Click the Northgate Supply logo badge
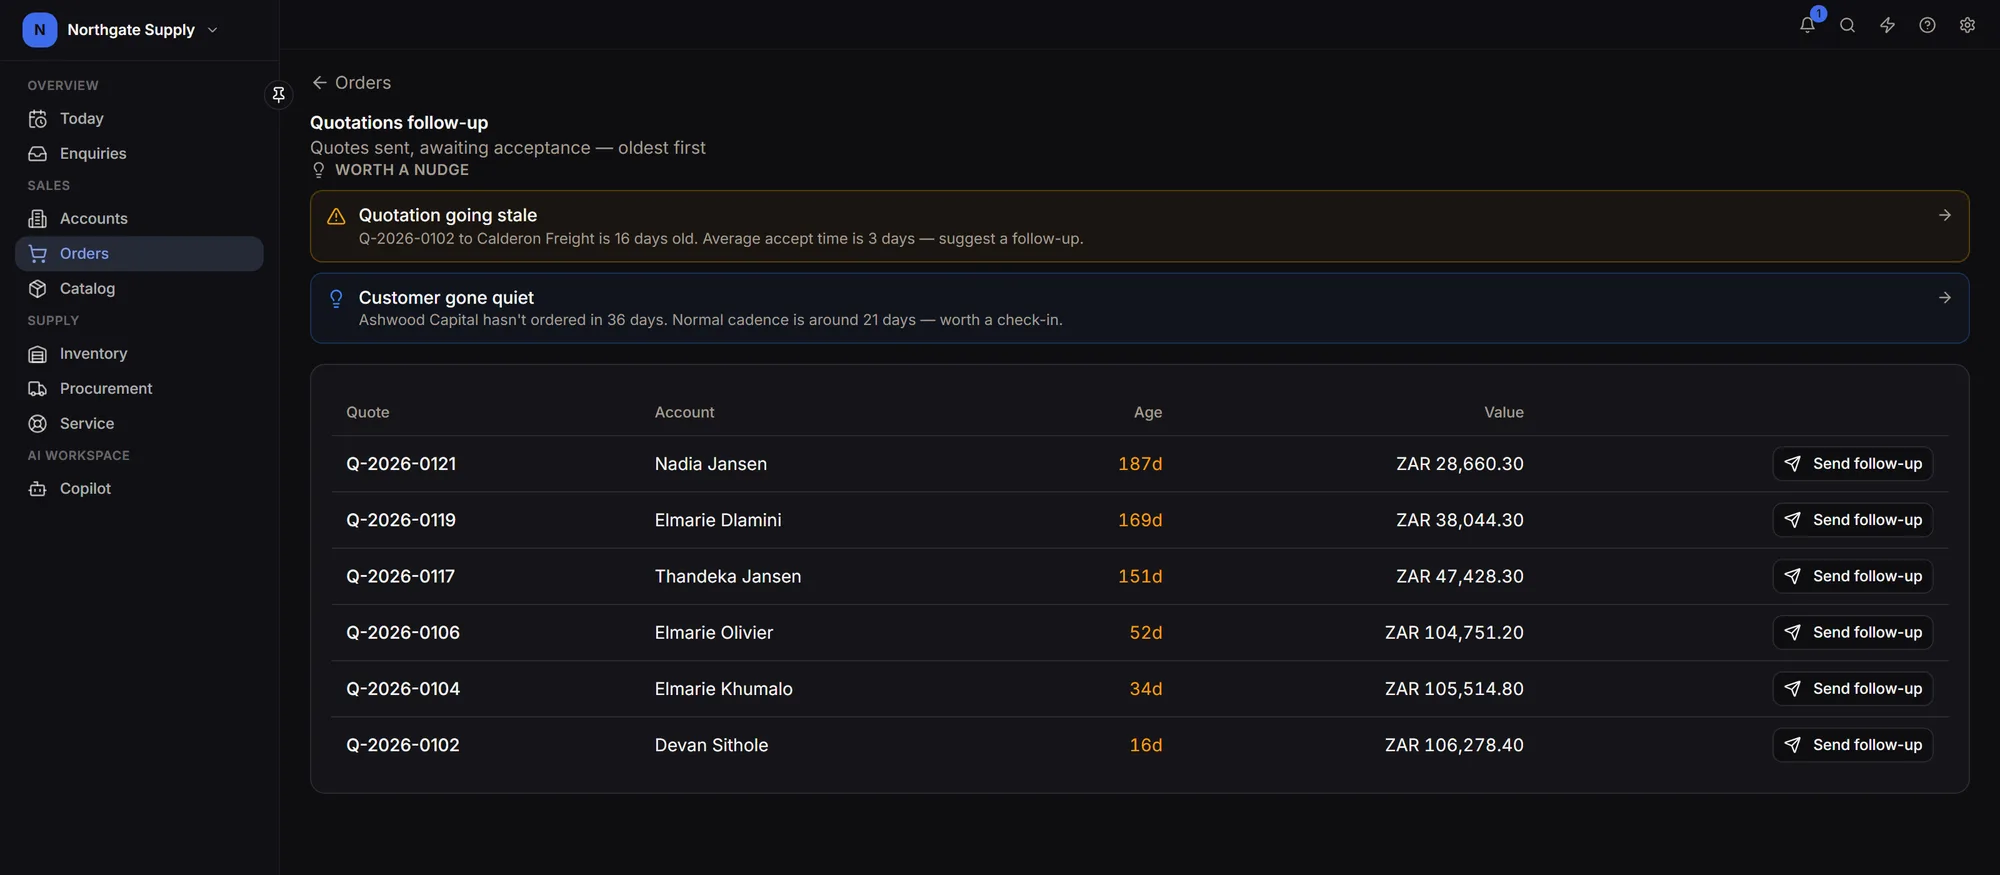 [x=39, y=30]
